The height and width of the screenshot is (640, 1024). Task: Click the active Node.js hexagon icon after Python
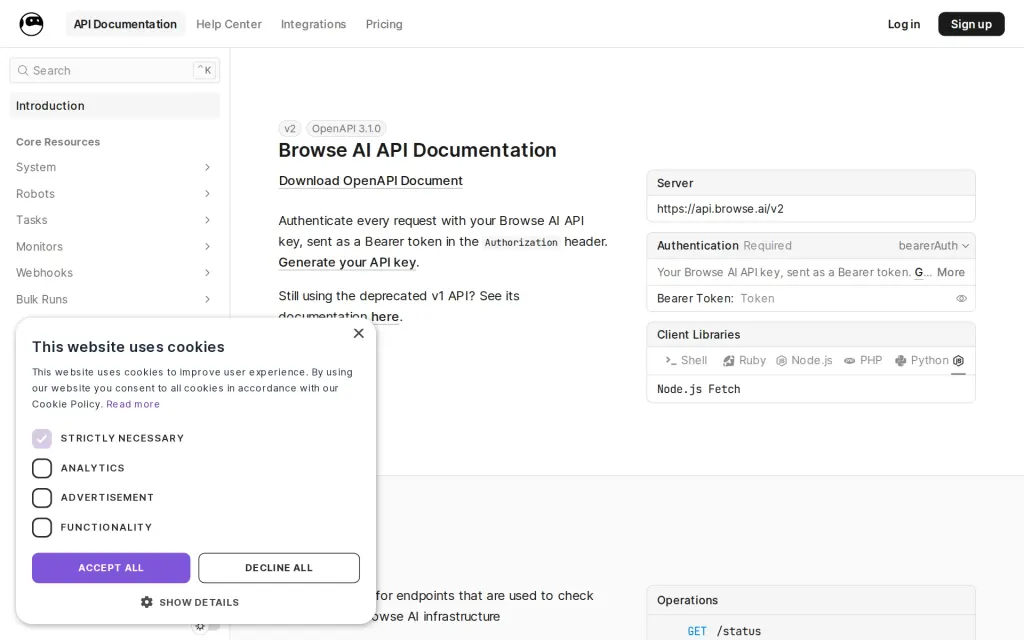pyautogui.click(x=958, y=360)
